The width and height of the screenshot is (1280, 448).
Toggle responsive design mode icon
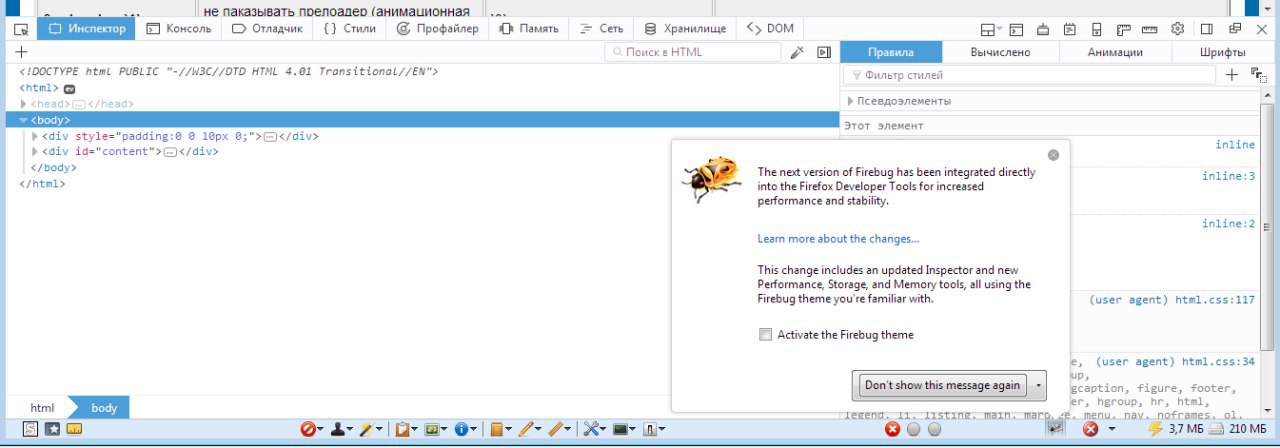point(1097,29)
